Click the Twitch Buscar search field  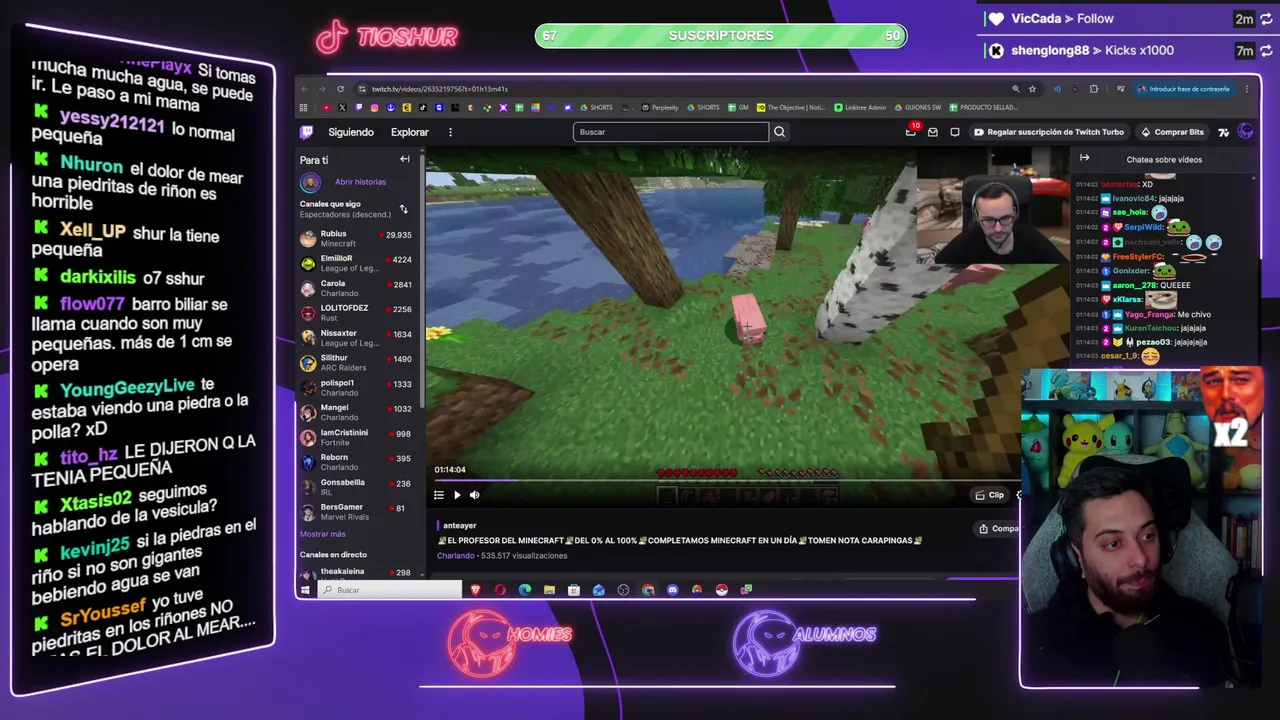(670, 132)
